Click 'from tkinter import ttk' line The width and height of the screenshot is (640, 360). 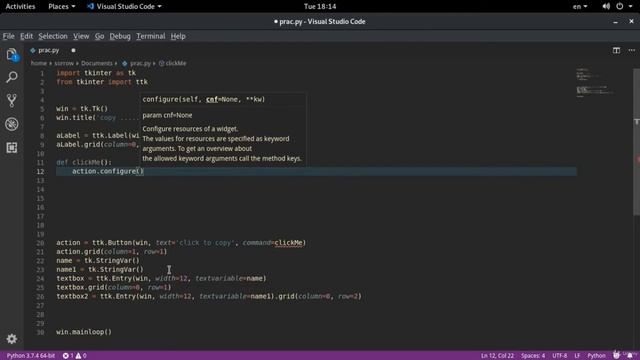[102, 82]
